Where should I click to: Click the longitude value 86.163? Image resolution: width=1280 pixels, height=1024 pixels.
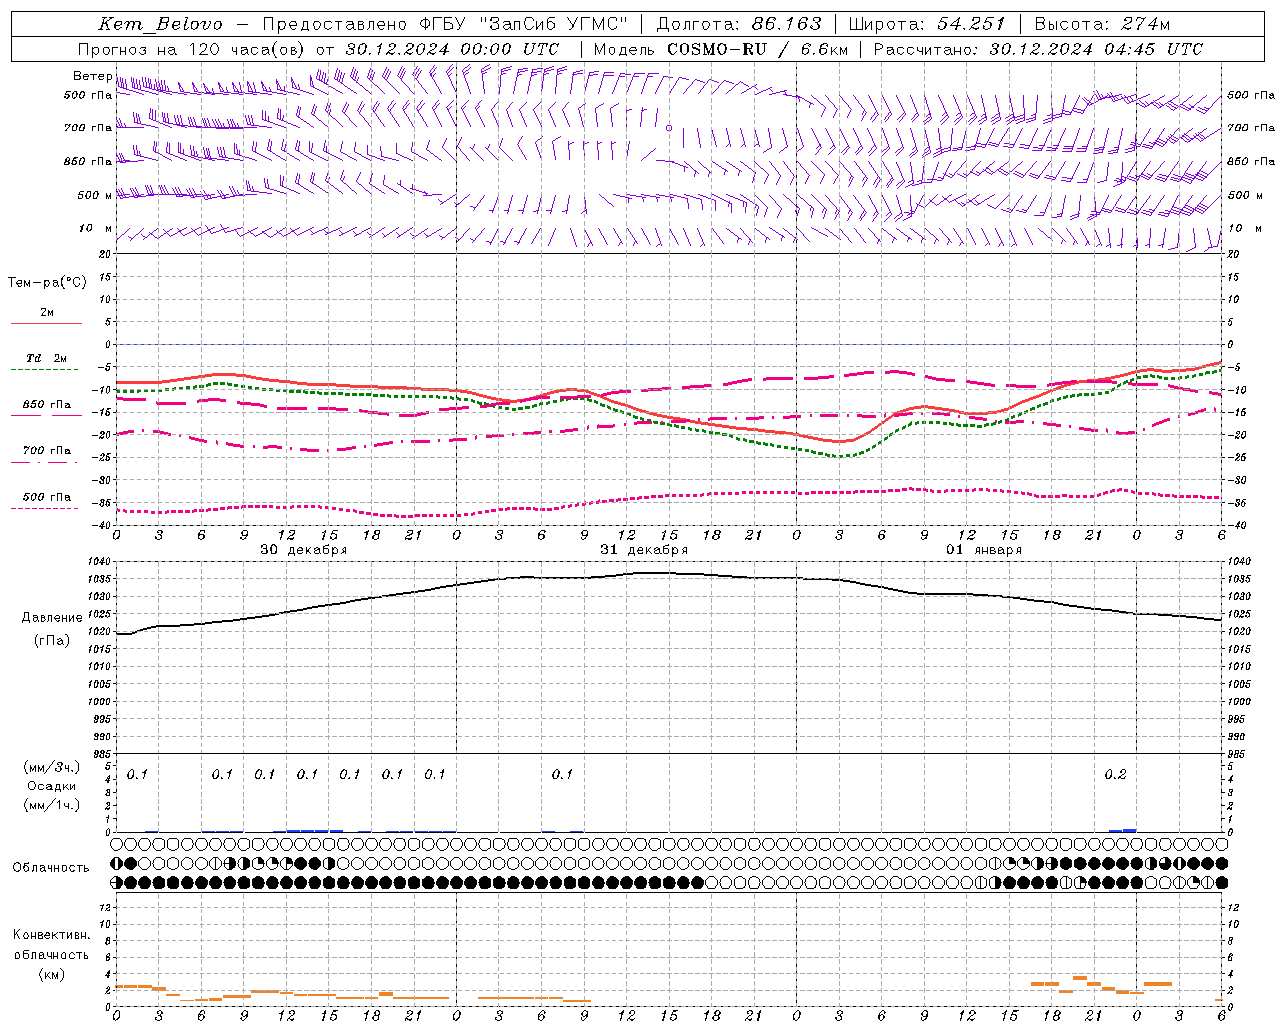point(786,24)
